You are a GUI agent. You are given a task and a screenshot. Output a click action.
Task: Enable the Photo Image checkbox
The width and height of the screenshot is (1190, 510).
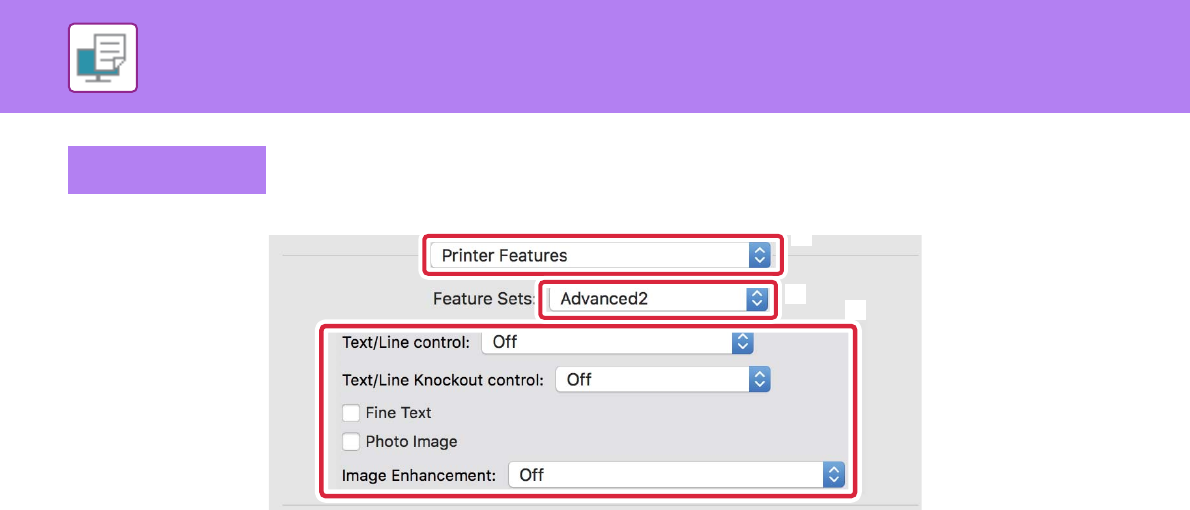[351, 441]
